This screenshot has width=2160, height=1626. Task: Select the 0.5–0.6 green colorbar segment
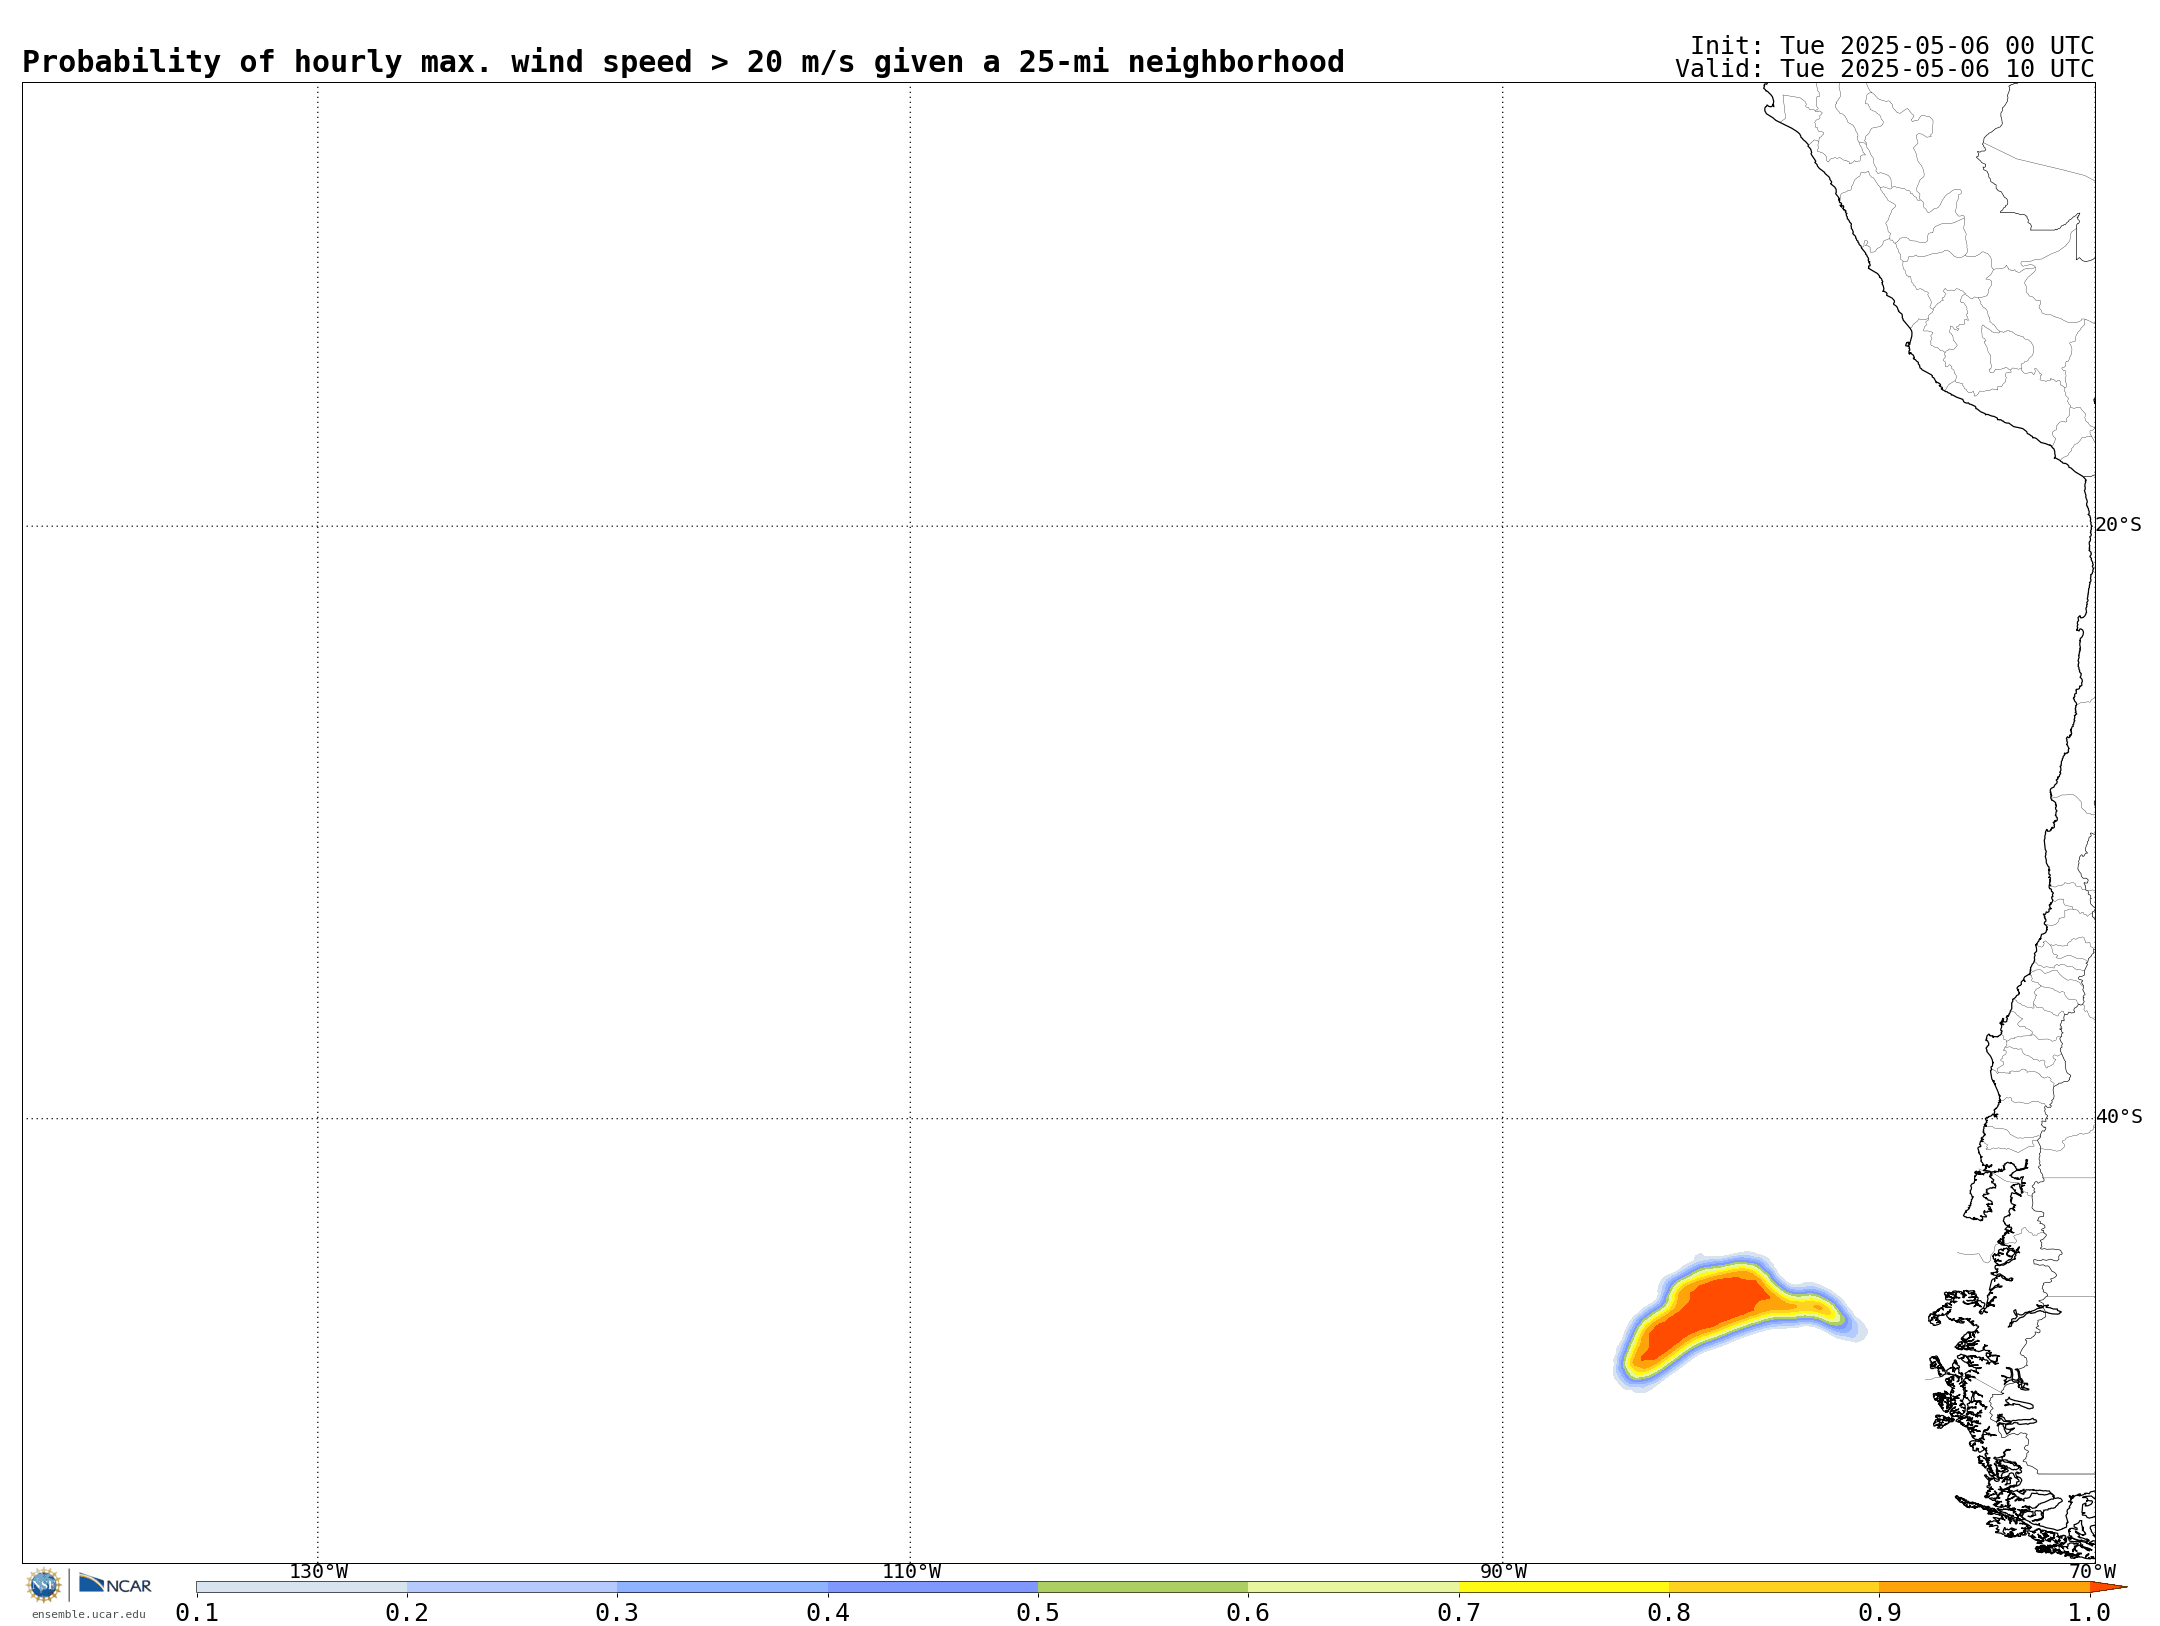[1143, 1587]
